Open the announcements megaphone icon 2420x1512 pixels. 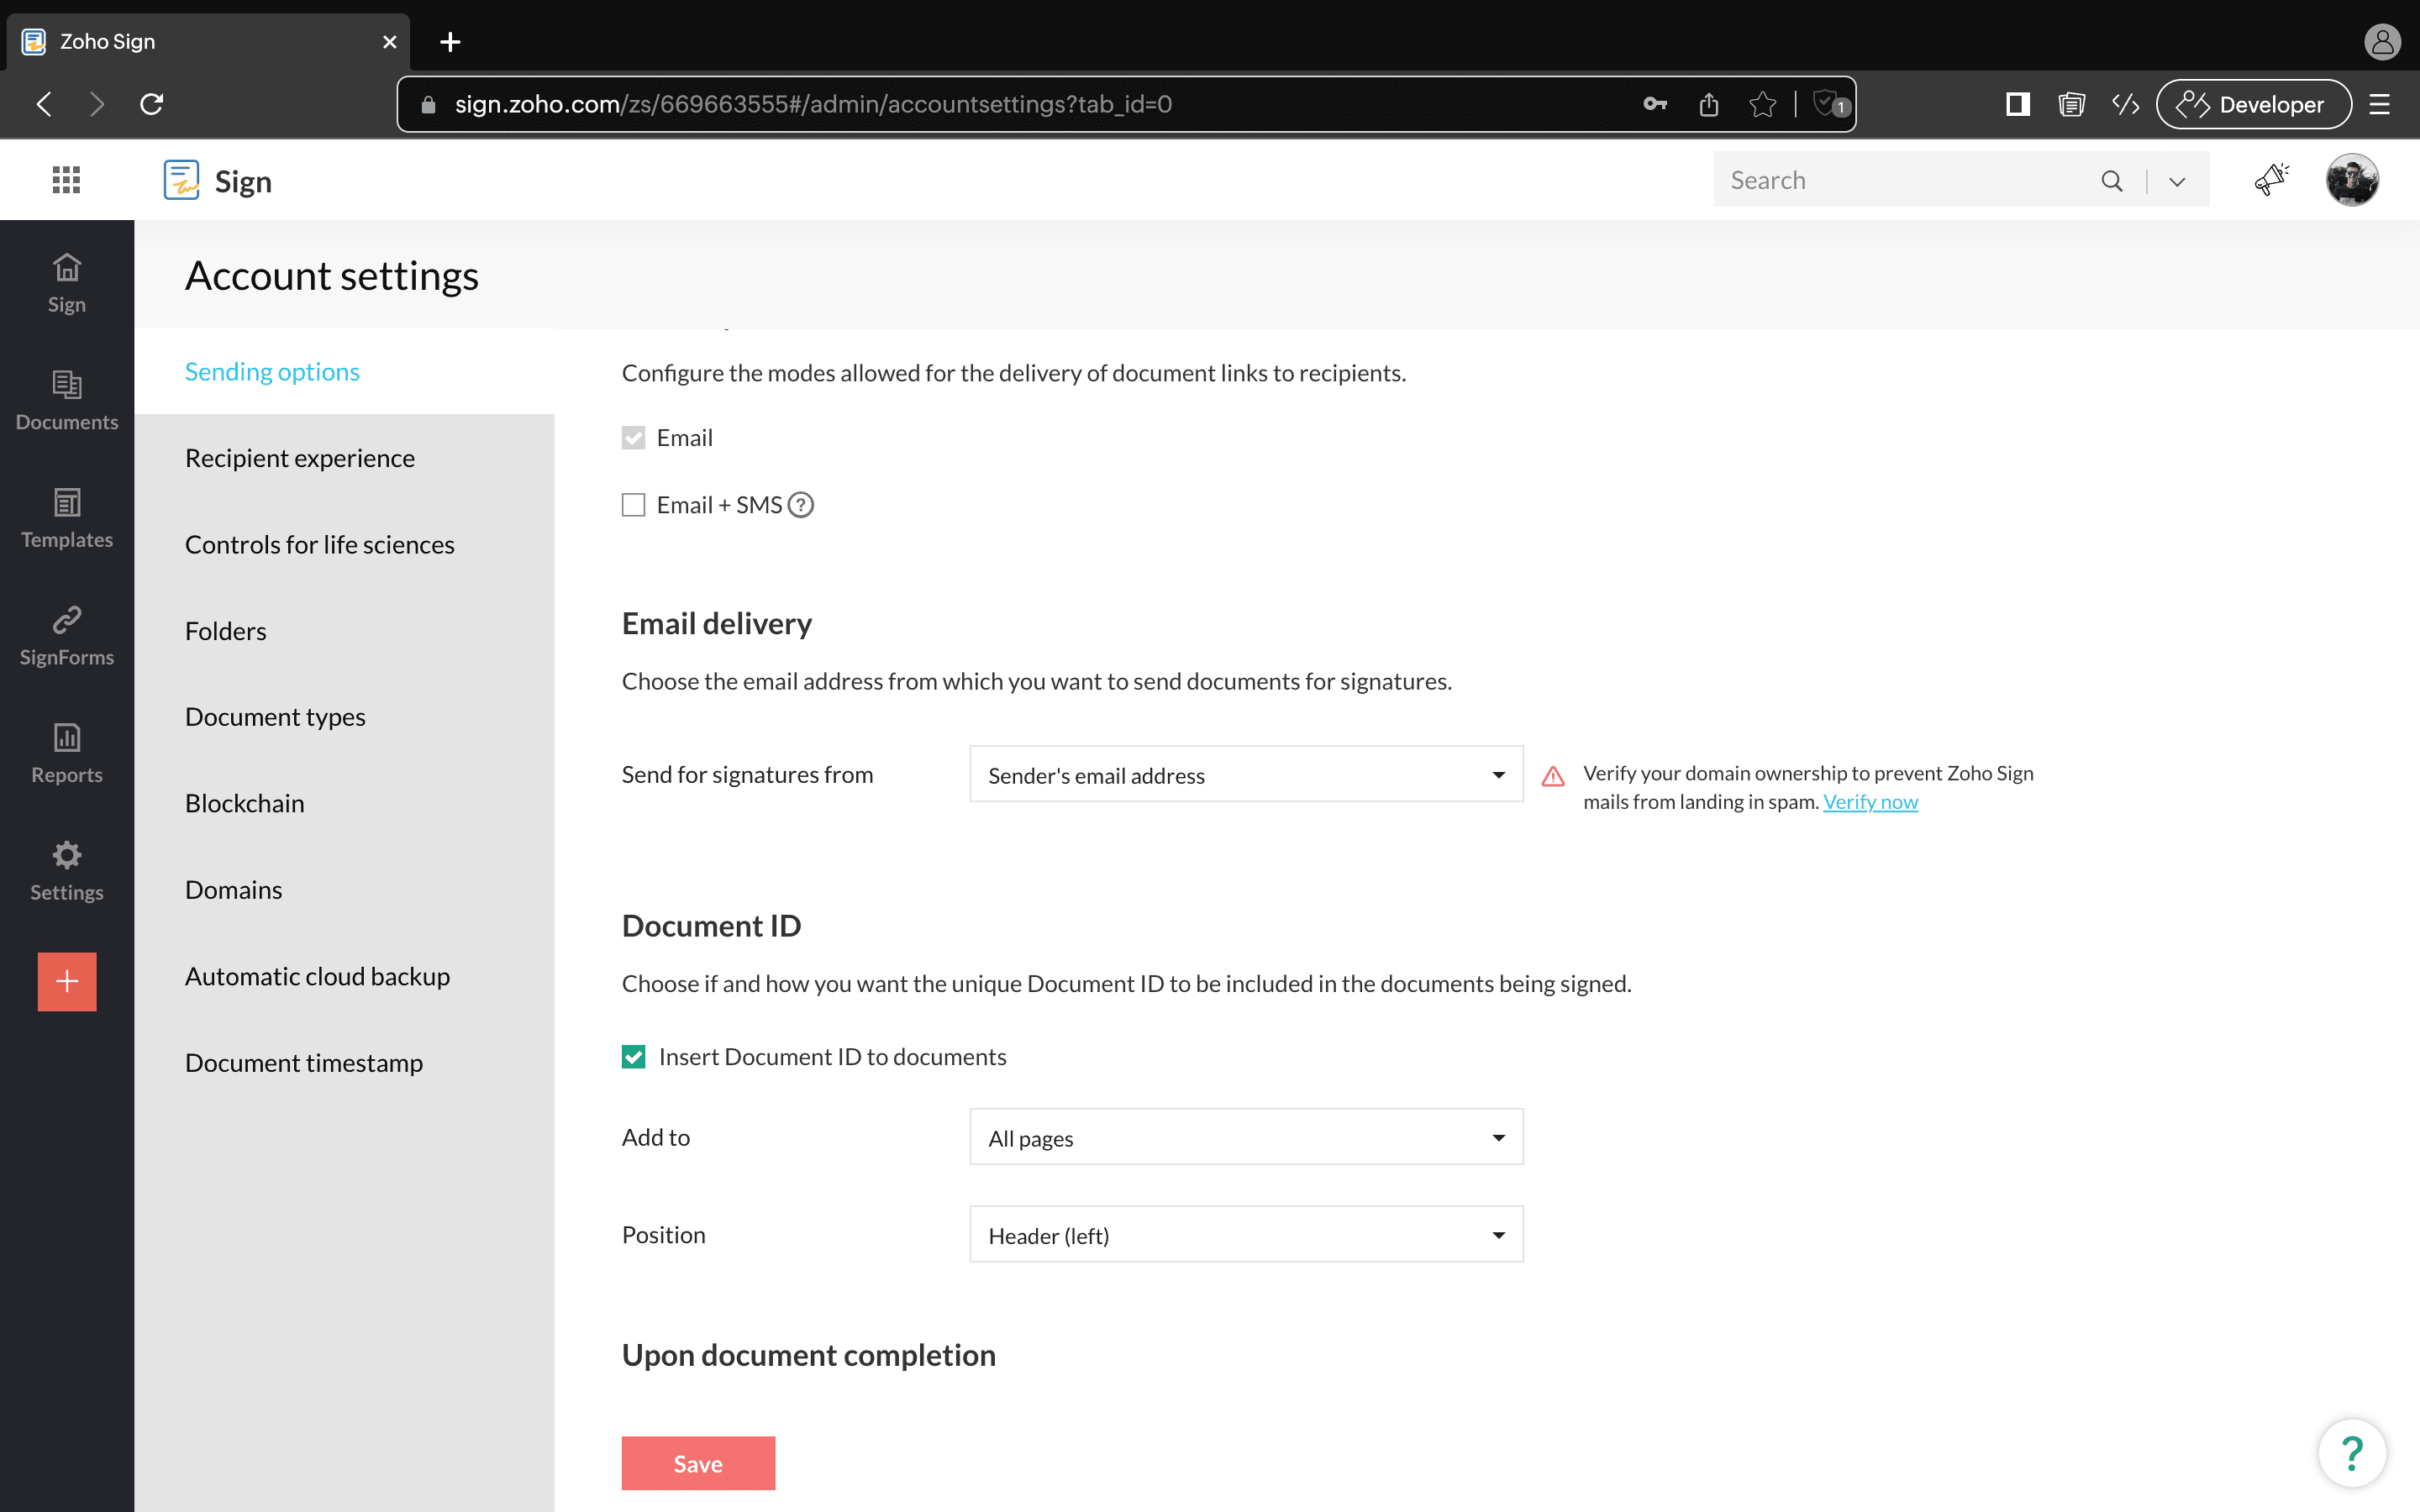(2271, 180)
